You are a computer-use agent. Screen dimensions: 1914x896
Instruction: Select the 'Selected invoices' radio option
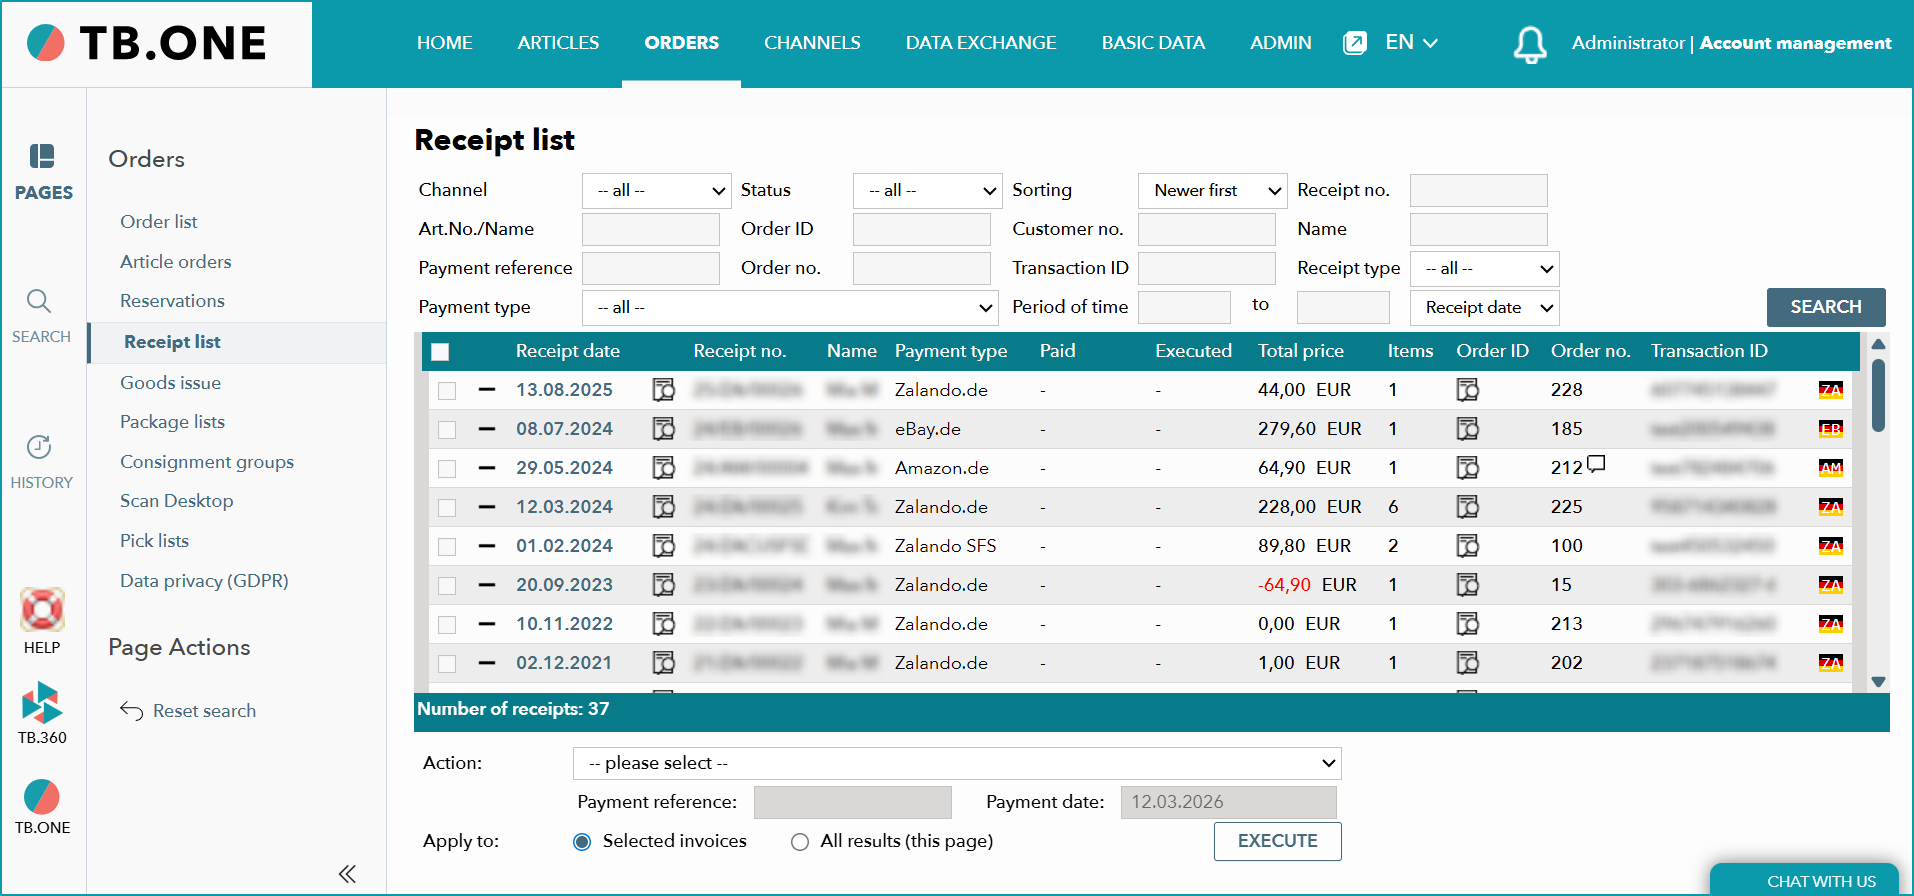click(x=582, y=842)
